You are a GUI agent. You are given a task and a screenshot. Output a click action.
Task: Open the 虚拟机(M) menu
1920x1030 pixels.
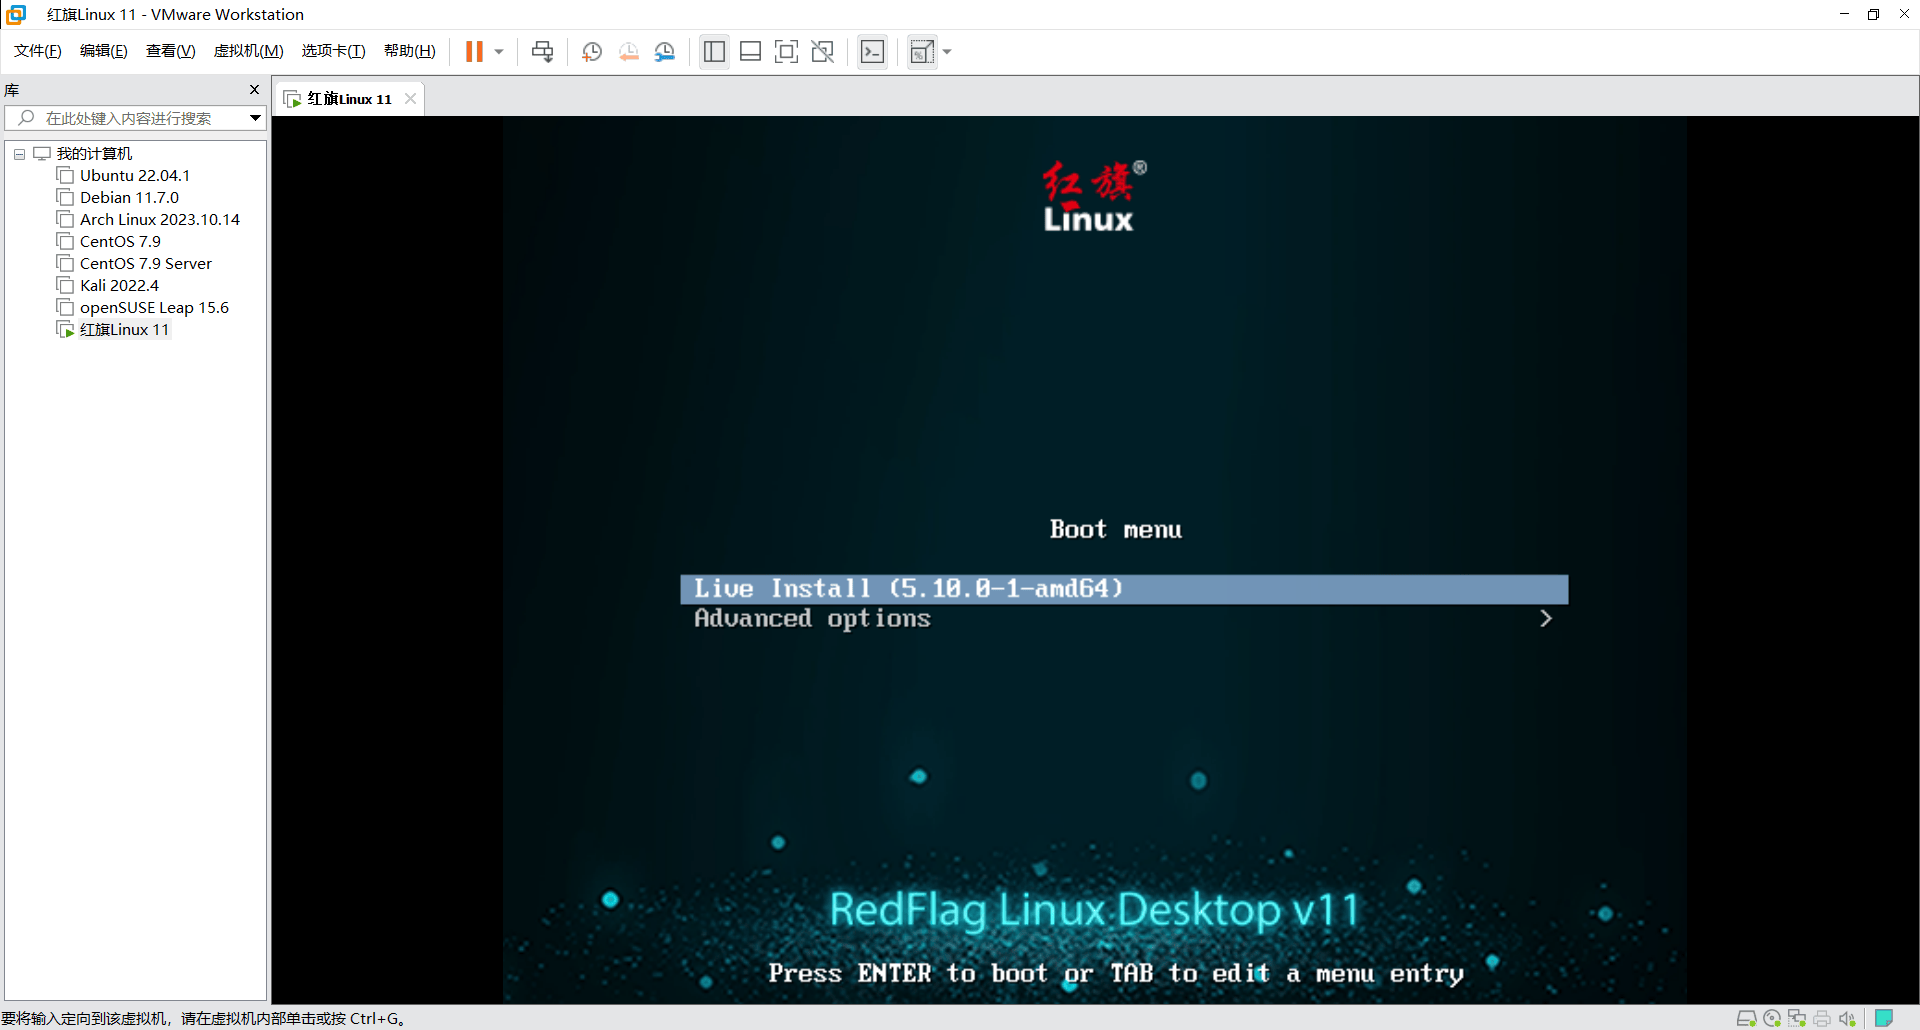(248, 51)
